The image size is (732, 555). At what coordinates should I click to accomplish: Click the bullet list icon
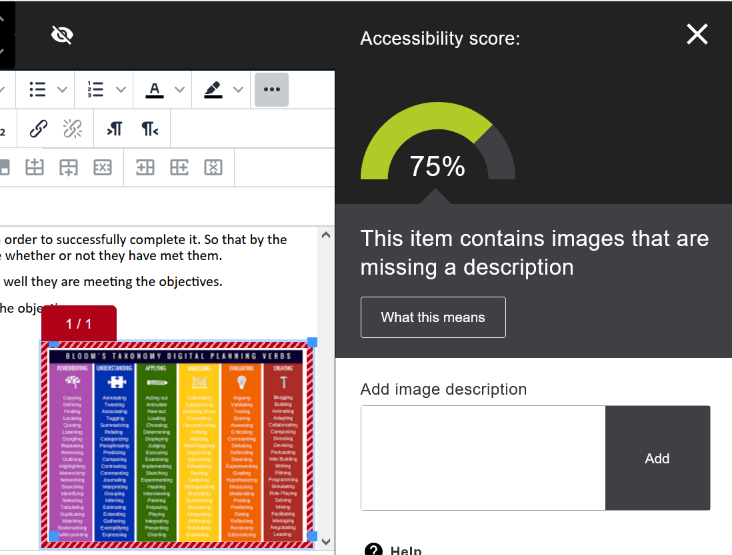pyautogui.click(x=38, y=89)
